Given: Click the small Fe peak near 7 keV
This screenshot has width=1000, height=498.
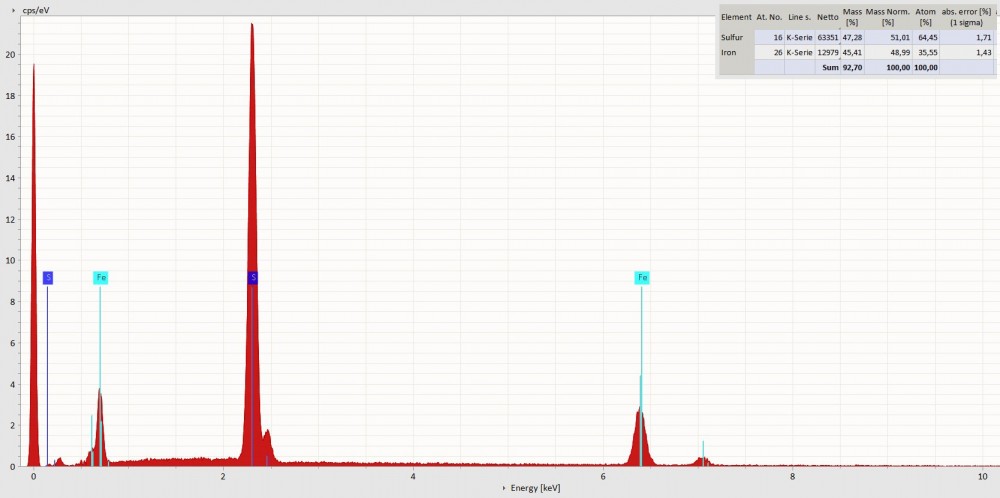Looking at the screenshot, I should (x=703, y=460).
